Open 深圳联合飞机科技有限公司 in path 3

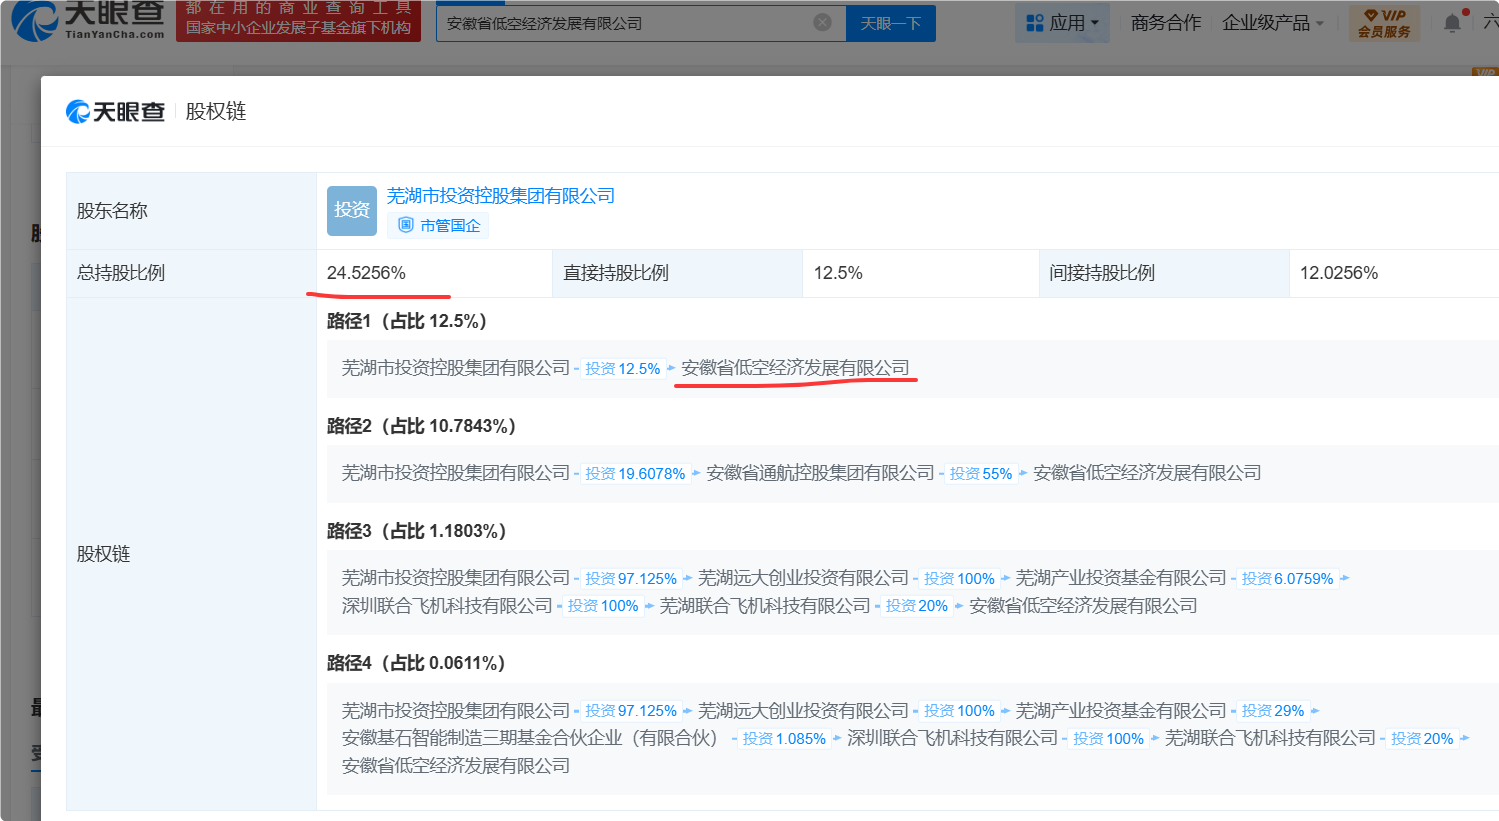click(x=447, y=606)
